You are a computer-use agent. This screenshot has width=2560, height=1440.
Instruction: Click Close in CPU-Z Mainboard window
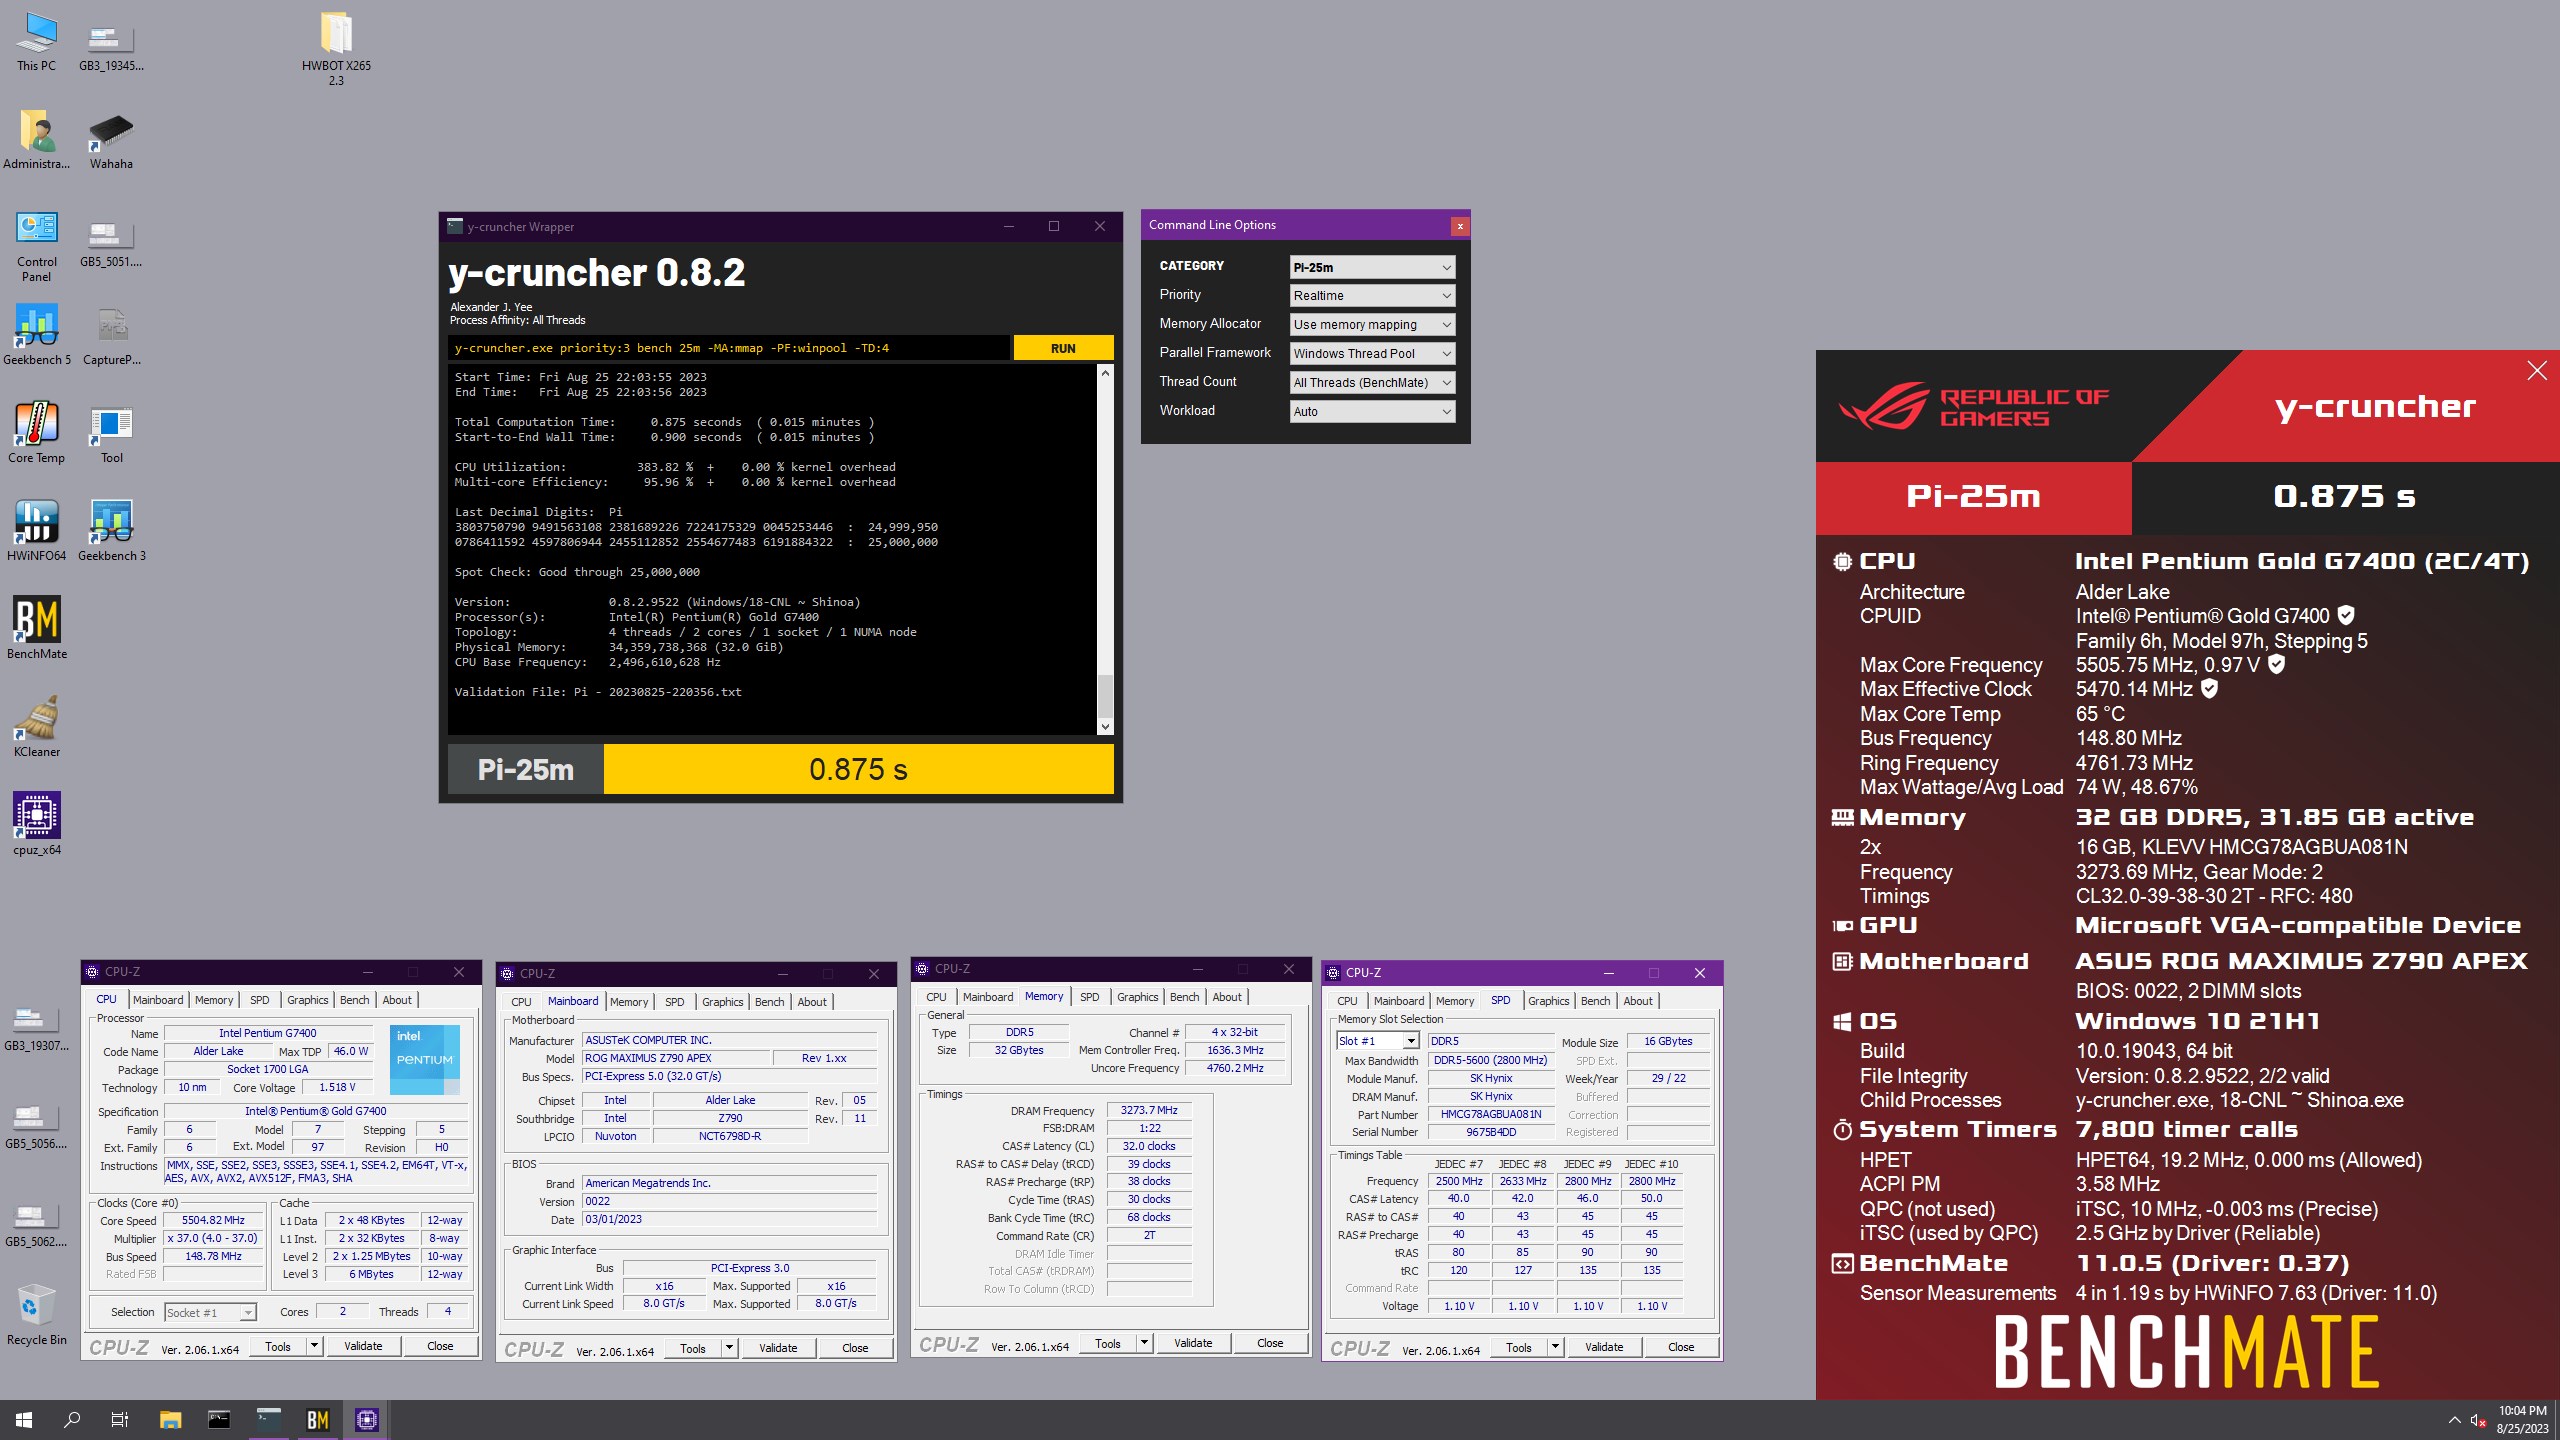(855, 1348)
